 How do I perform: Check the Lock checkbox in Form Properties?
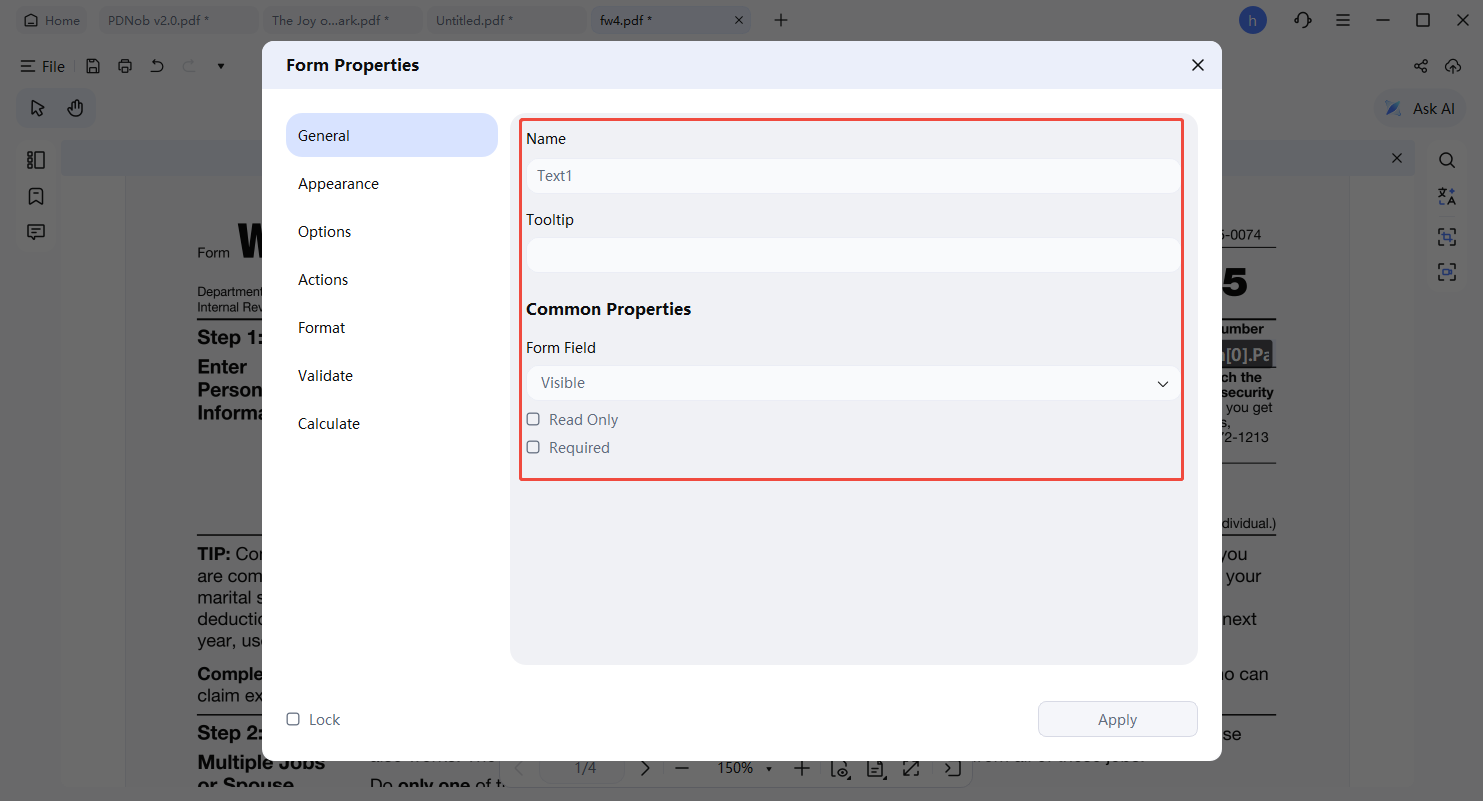tap(292, 718)
